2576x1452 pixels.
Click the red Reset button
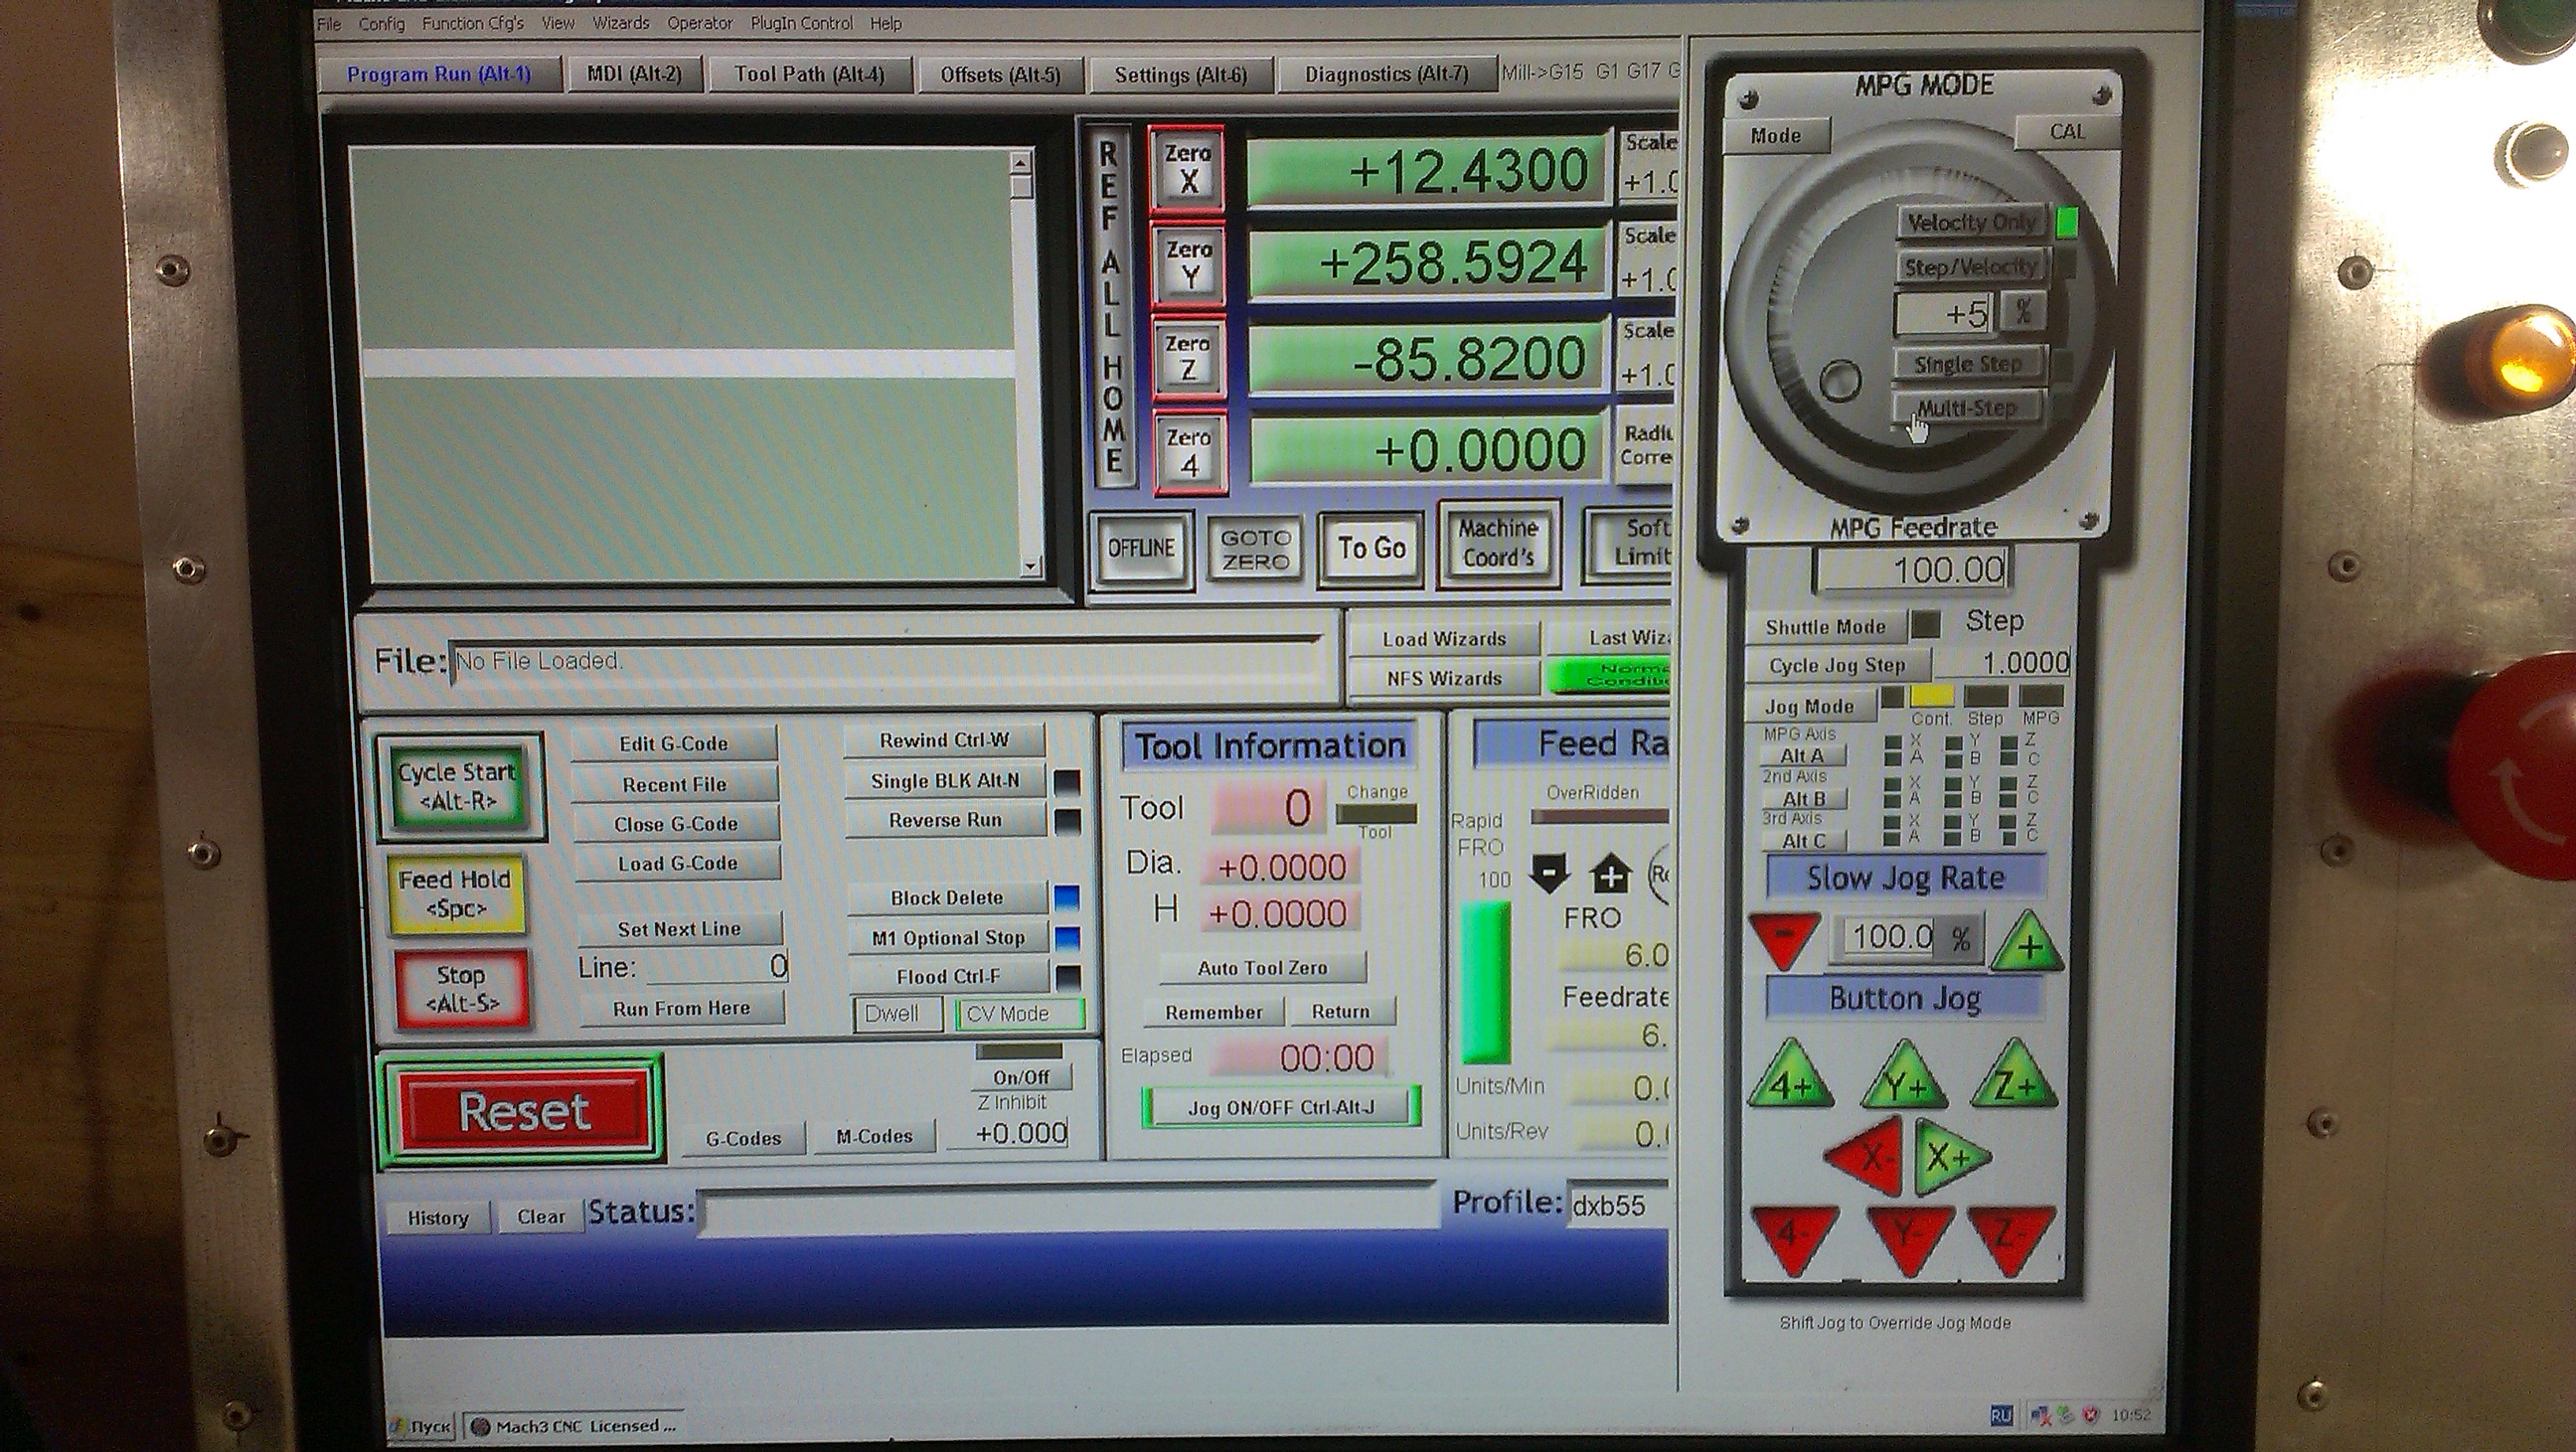point(524,1111)
